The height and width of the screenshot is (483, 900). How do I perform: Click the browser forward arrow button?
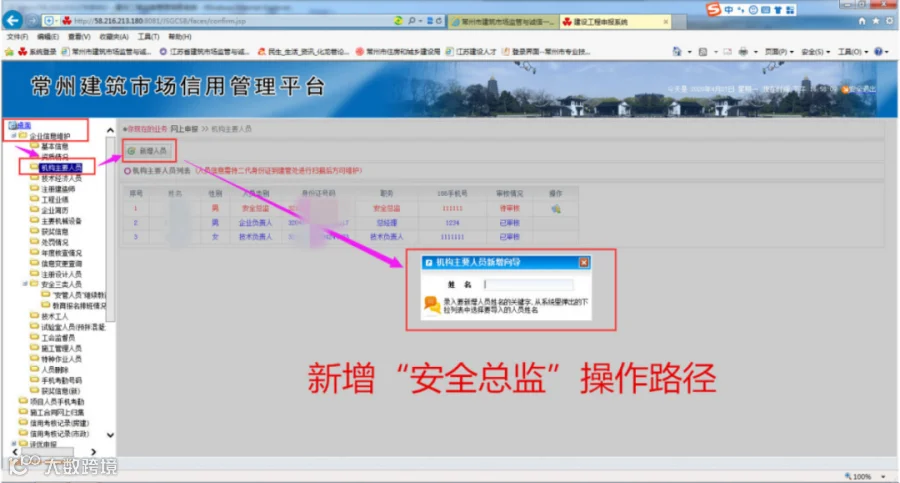click(32, 21)
